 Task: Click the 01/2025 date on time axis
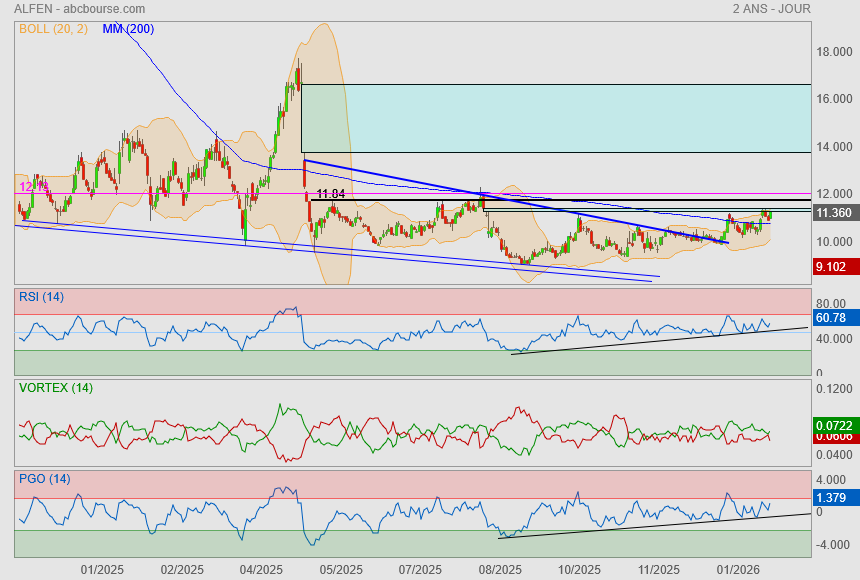click(x=101, y=570)
